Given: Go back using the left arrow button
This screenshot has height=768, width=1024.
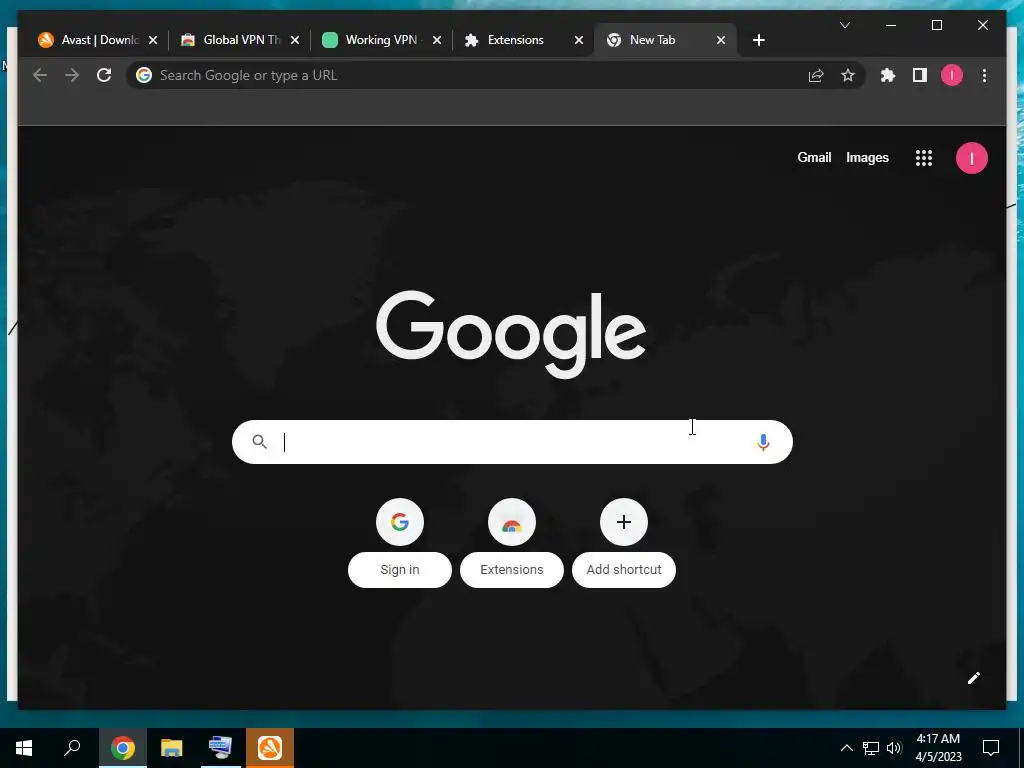Looking at the screenshot, I should [x=40, y=75].
